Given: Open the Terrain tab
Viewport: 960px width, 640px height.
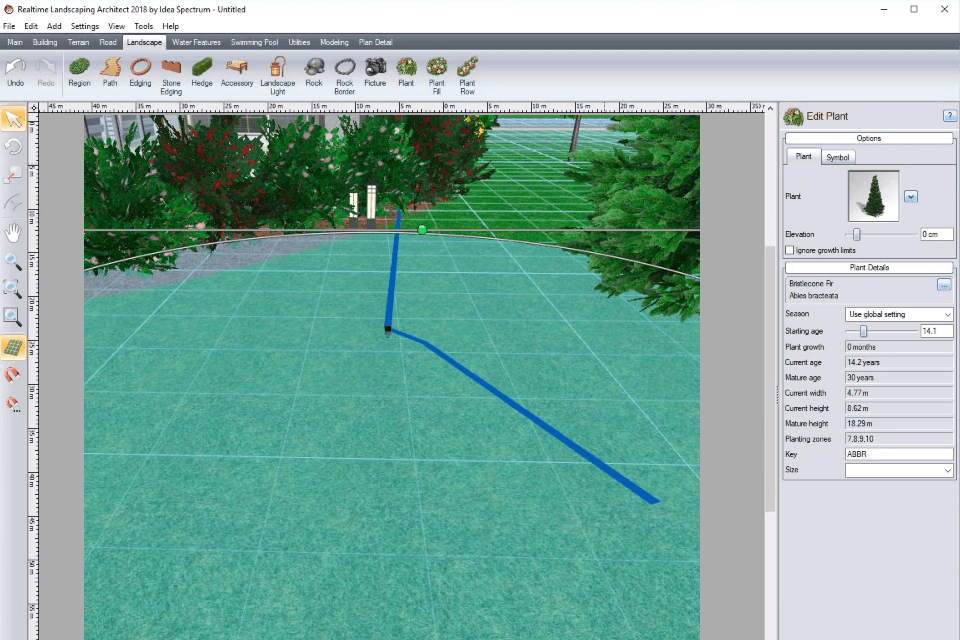Looking at the screenshot, I should 78,42.
